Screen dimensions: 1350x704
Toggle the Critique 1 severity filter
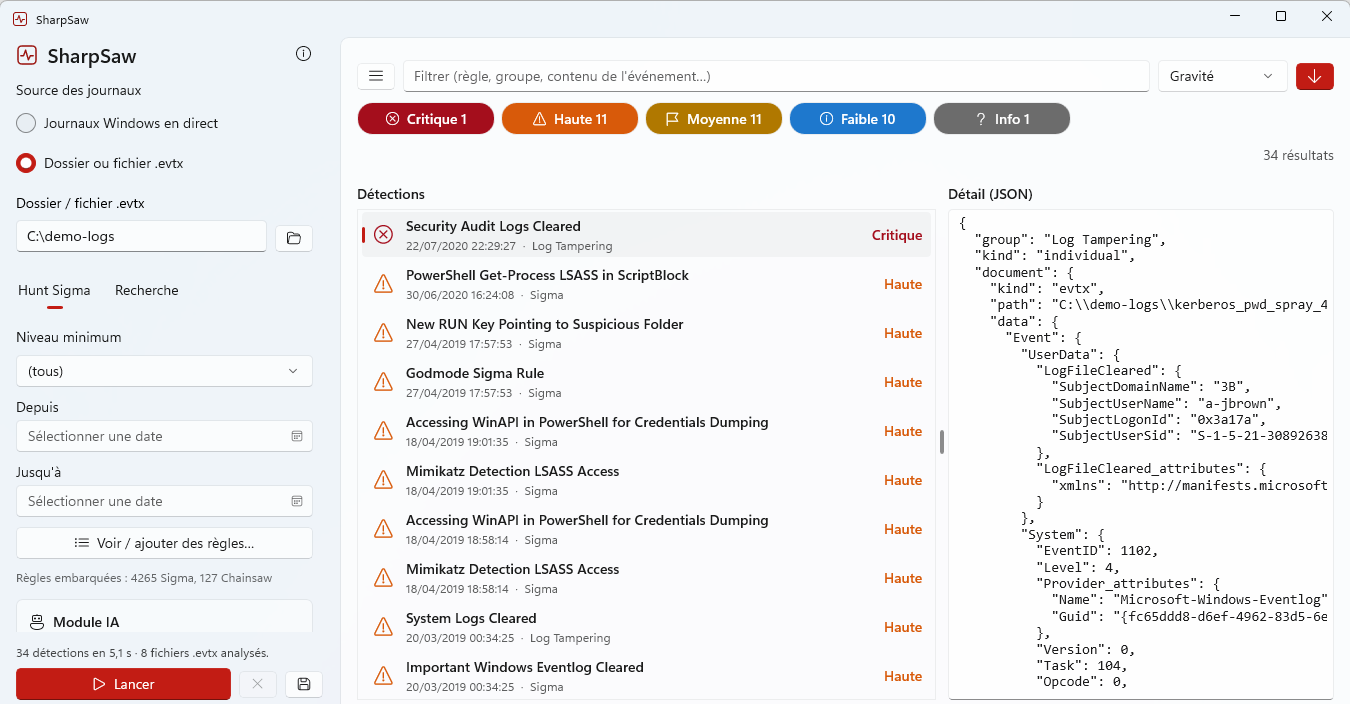point(426,119)
